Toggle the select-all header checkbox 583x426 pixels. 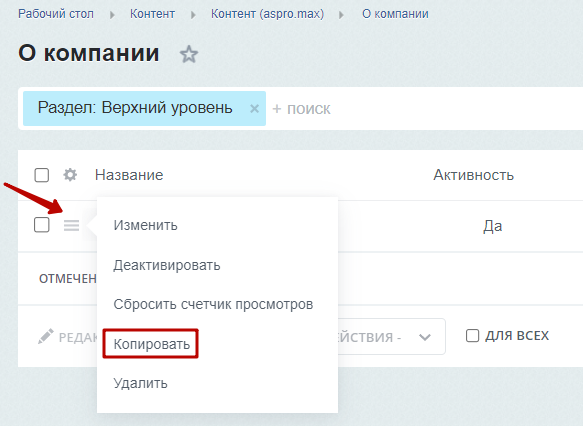pyautogui.click(x=42, y=175)
